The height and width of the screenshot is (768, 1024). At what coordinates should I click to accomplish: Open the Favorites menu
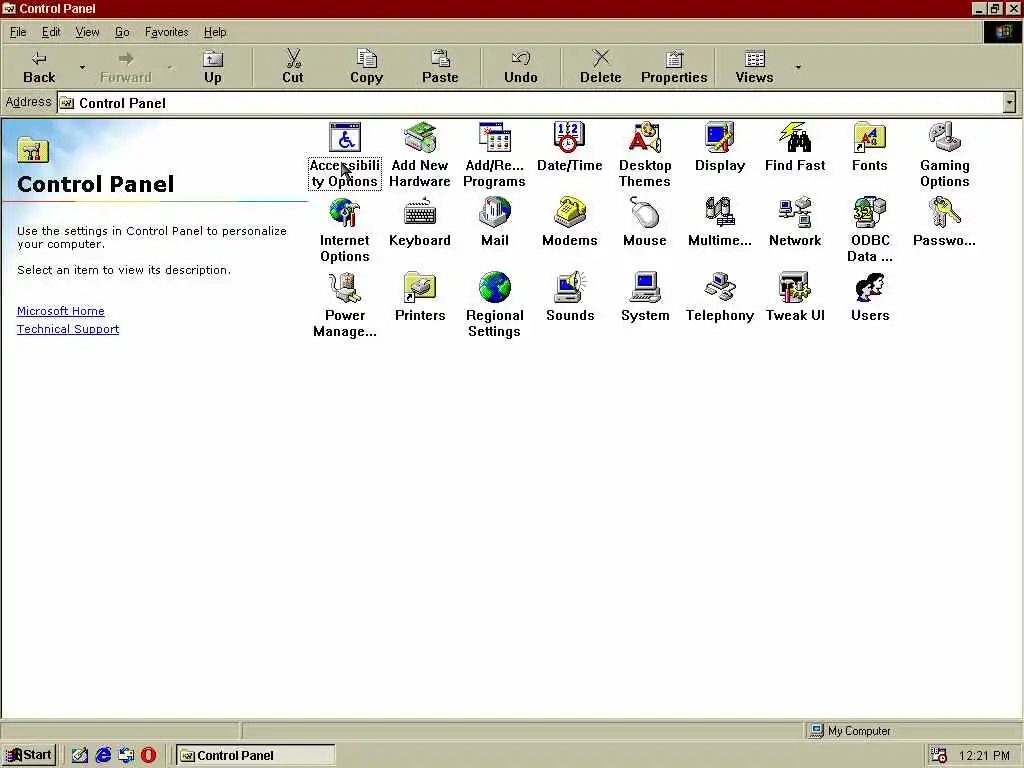coord(167,32)
